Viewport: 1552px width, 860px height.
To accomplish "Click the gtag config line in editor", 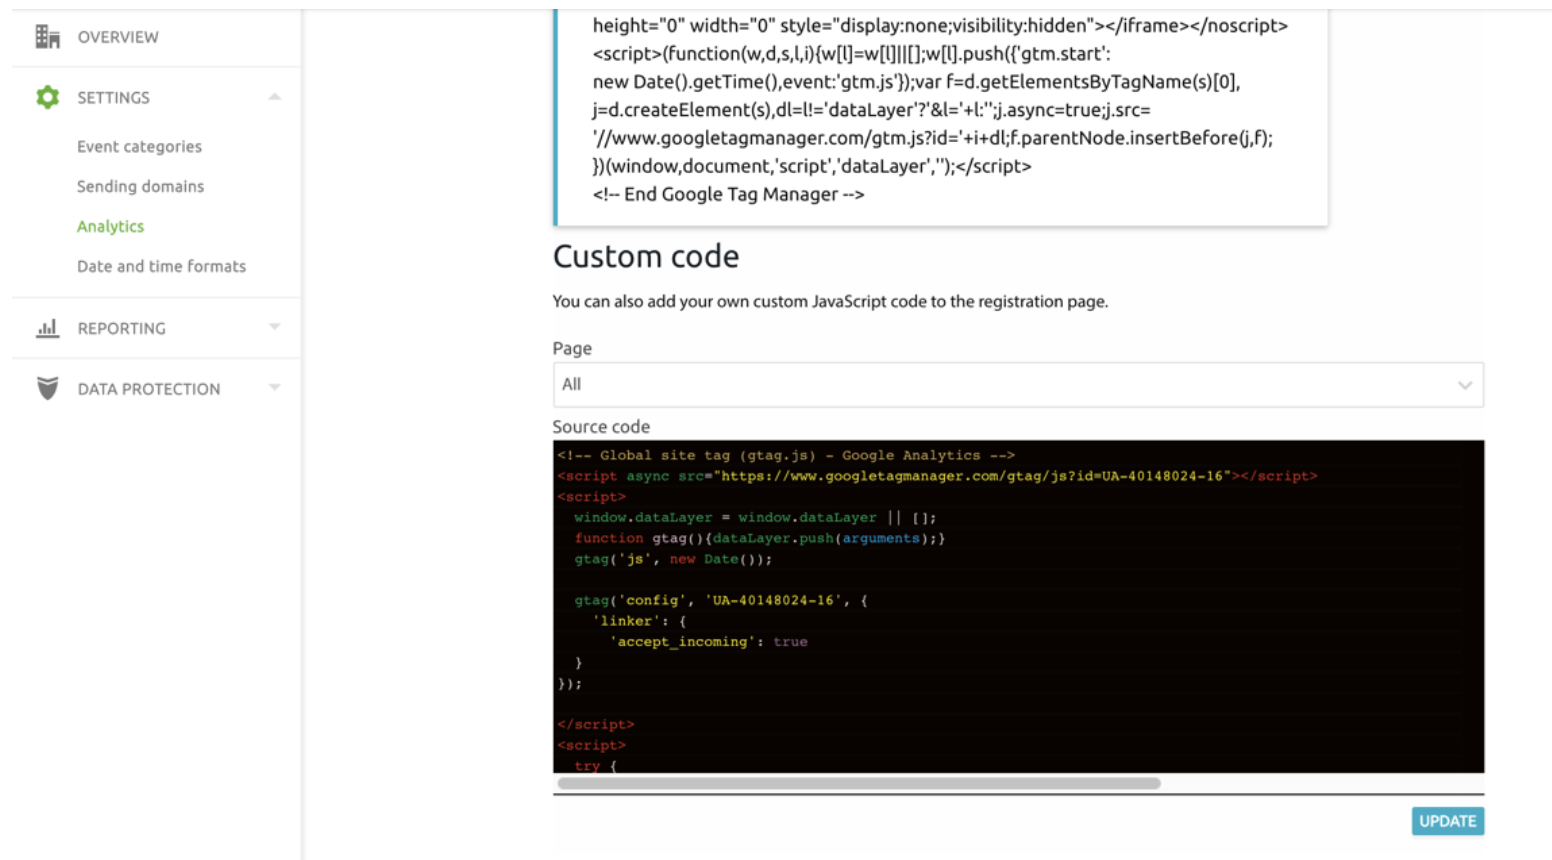I will (x=720, y=600).
